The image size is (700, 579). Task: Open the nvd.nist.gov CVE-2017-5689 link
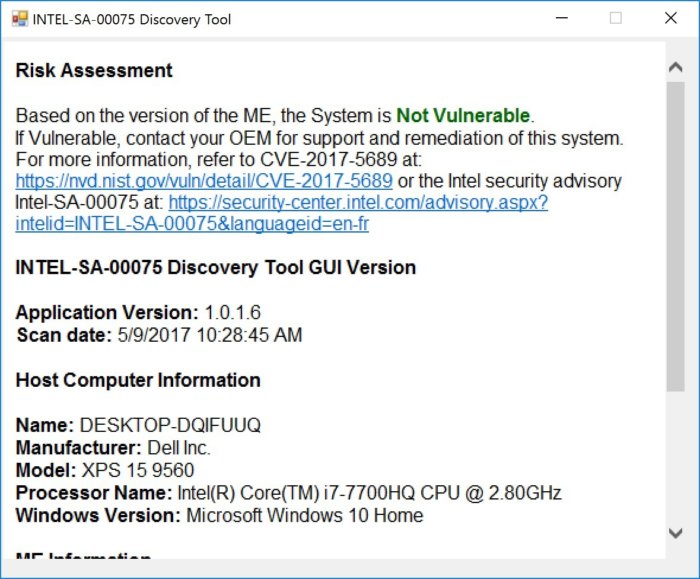click(204, 181)
